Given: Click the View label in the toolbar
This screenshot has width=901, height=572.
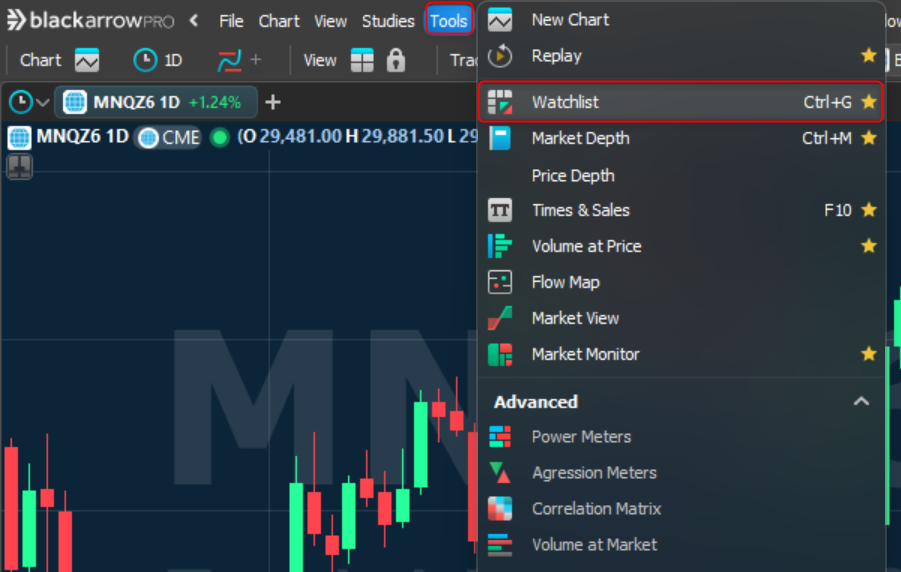Looking at the screenshot, I should pyautogui.click(x=319, y=60).
